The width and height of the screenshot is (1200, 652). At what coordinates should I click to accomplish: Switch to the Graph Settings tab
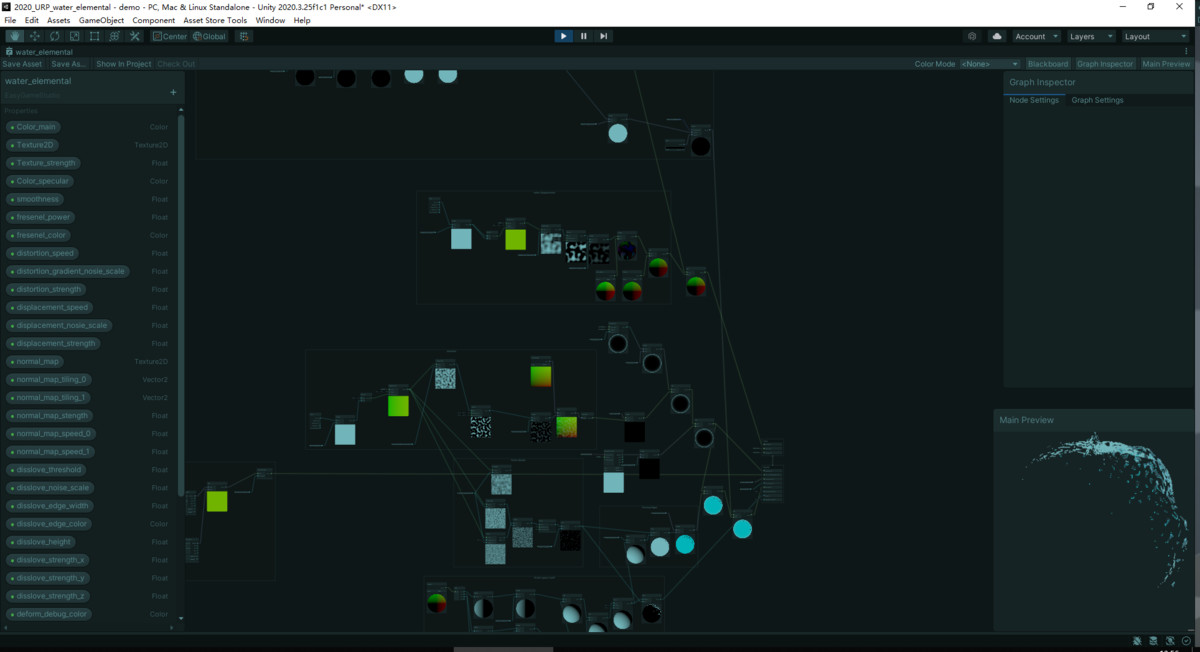tap(1097, 99)
